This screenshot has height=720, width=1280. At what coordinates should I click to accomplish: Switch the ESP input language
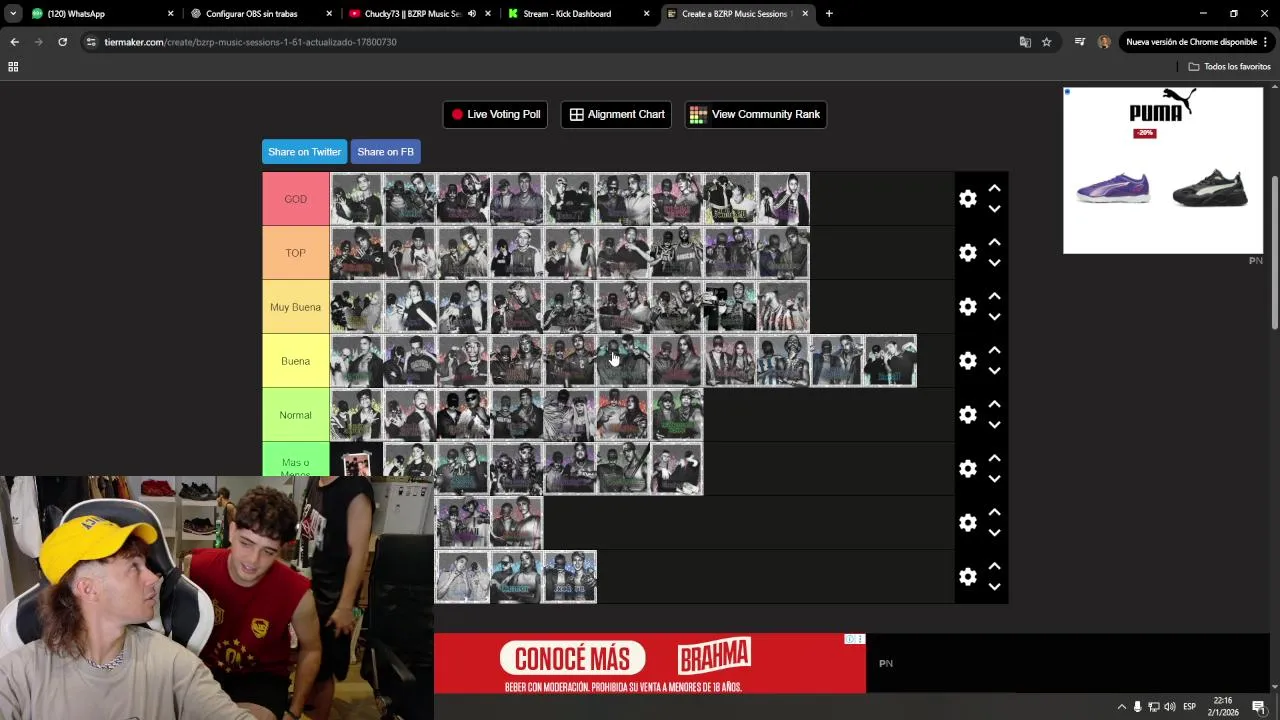point(1190,707)
